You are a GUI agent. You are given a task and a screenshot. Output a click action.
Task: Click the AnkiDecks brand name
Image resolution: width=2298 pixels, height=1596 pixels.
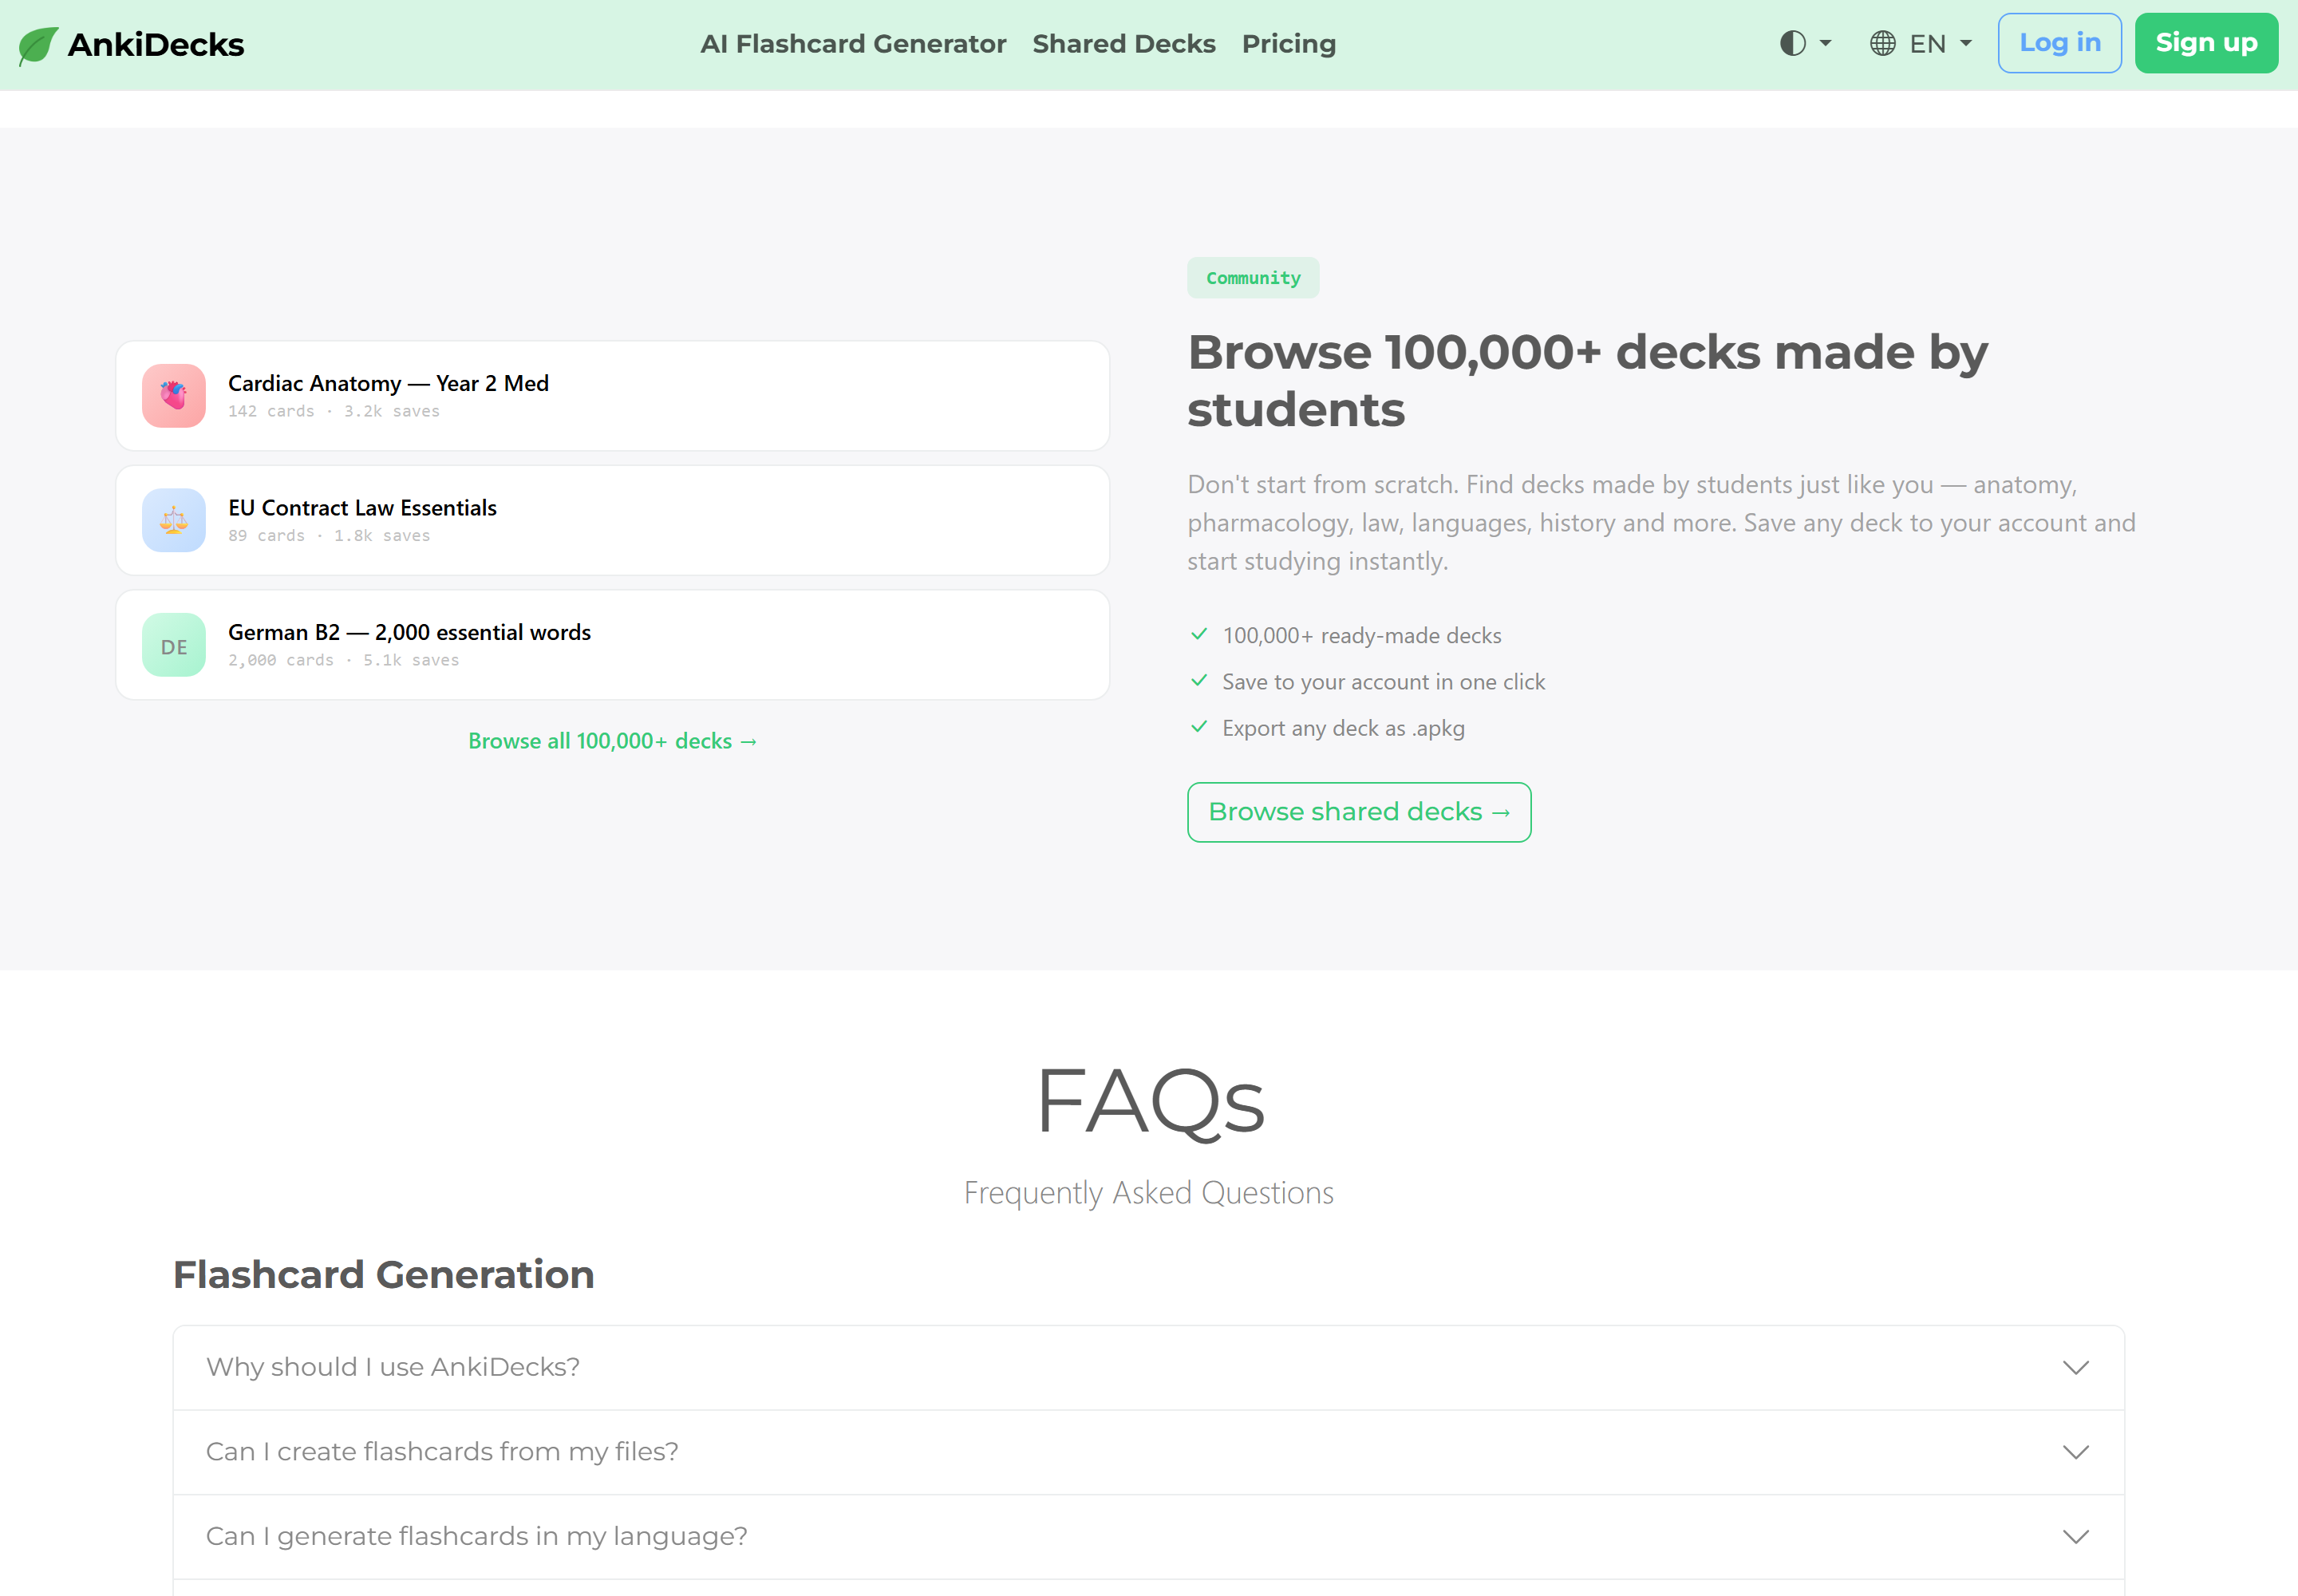tap(156, 45)
